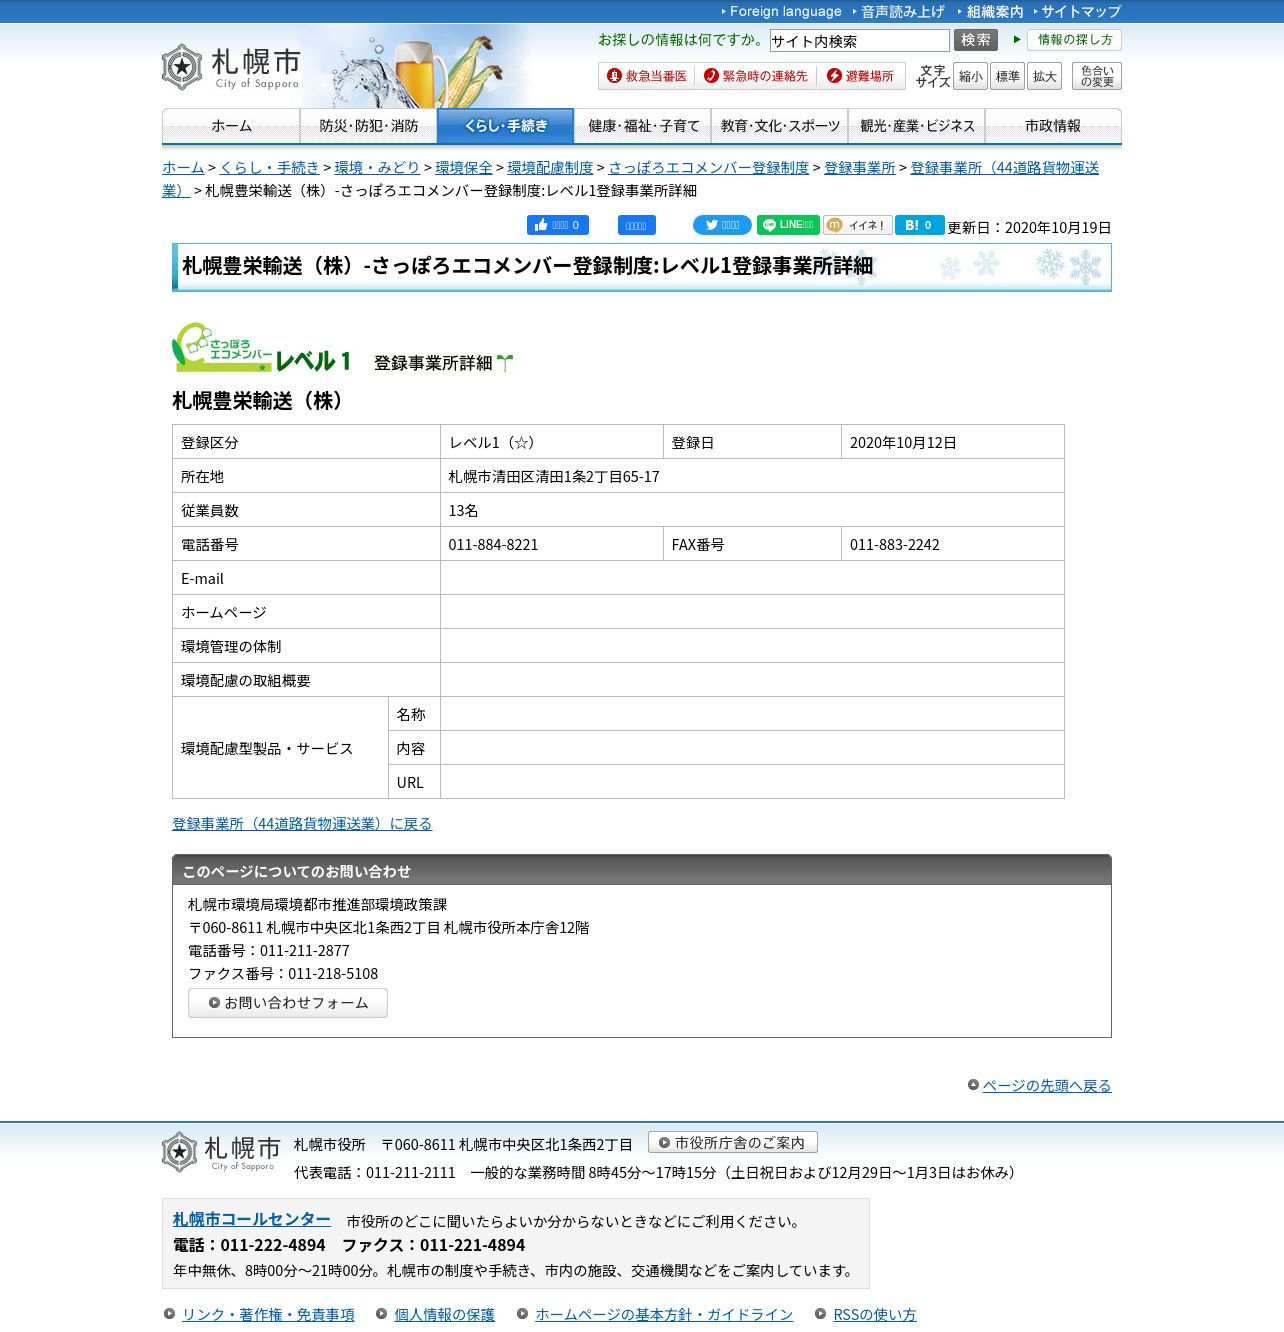This screenshot has height=1332, width=1284.
Task: Select 防災・防犯・消防 navigation tab
Action: click(x=368, y=126)
